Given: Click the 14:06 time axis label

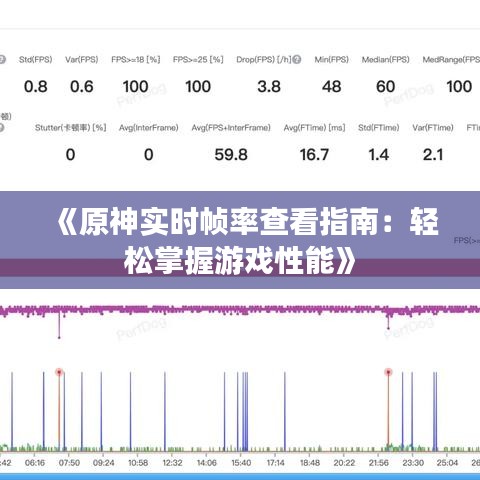Looking at the screenshot, I should [207, 463].
